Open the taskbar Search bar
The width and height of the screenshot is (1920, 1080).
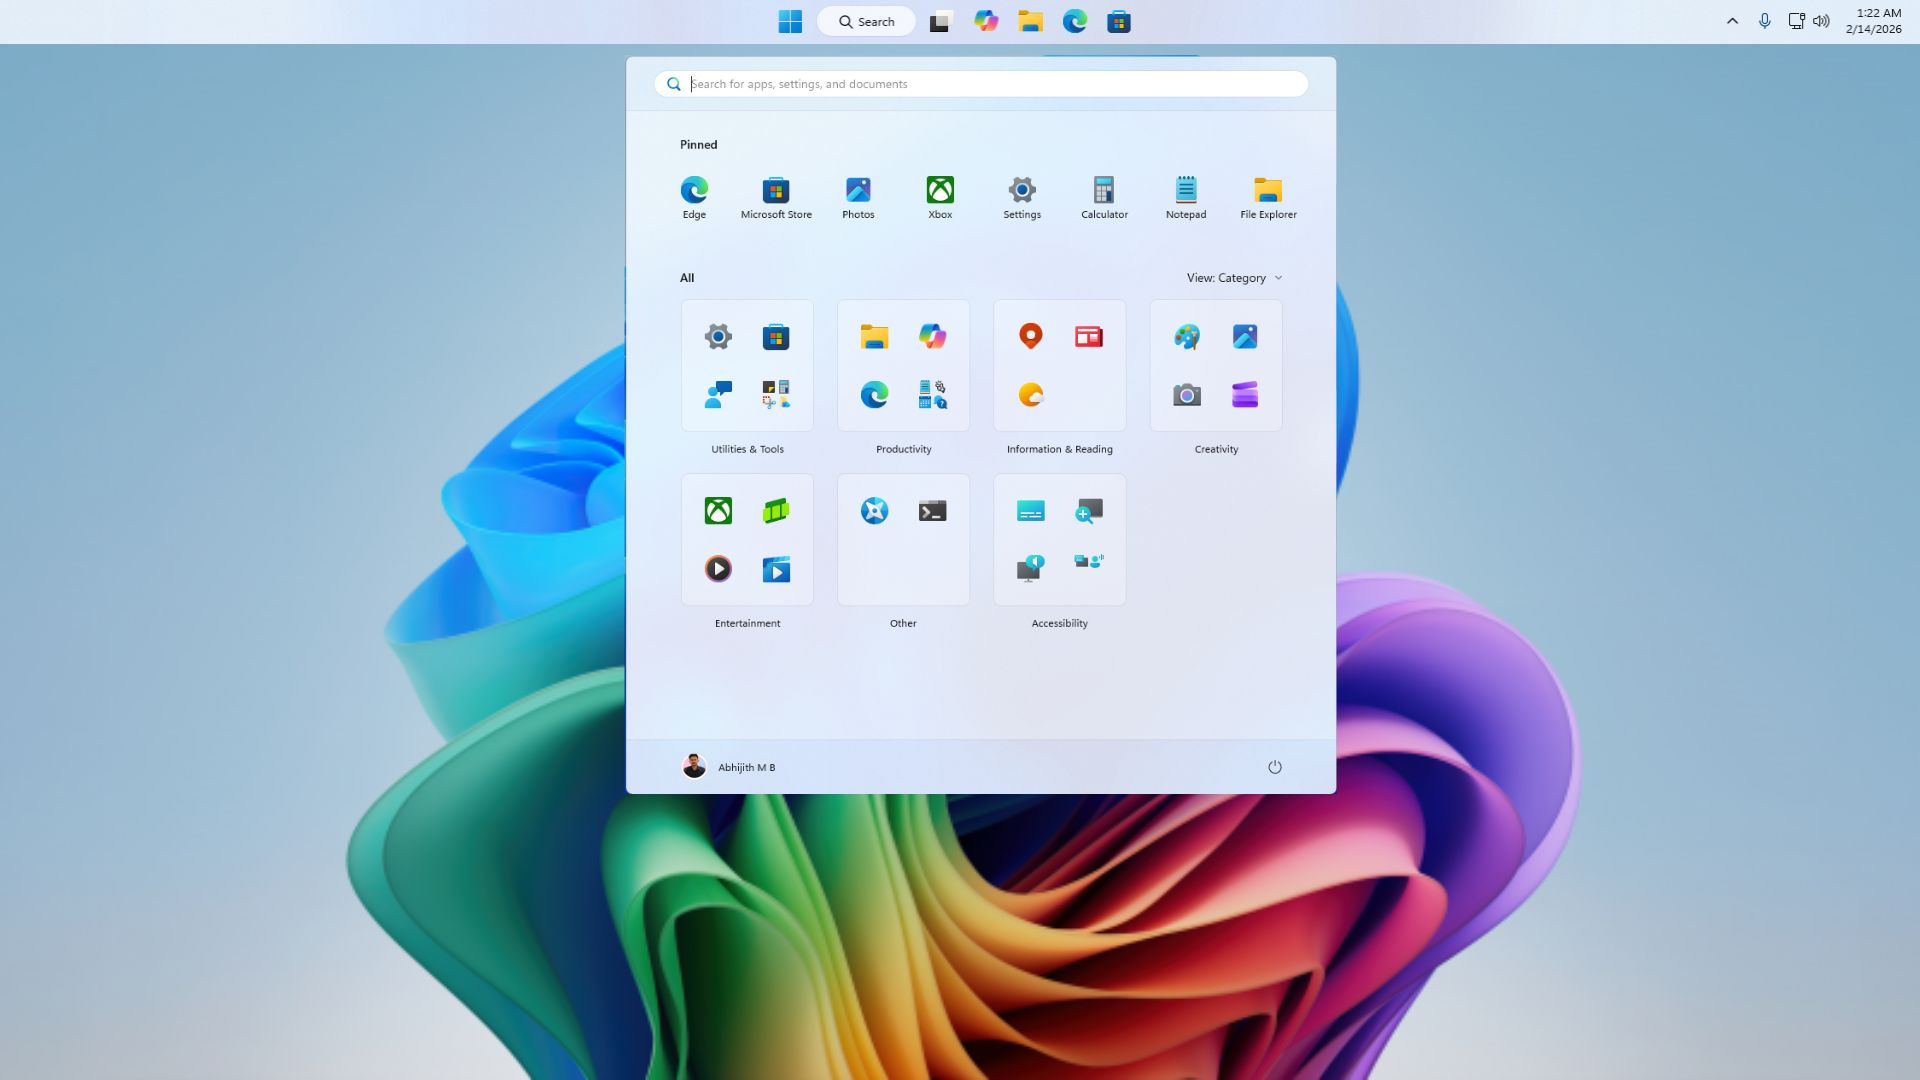pyautogui.click(x=865, y=21)
